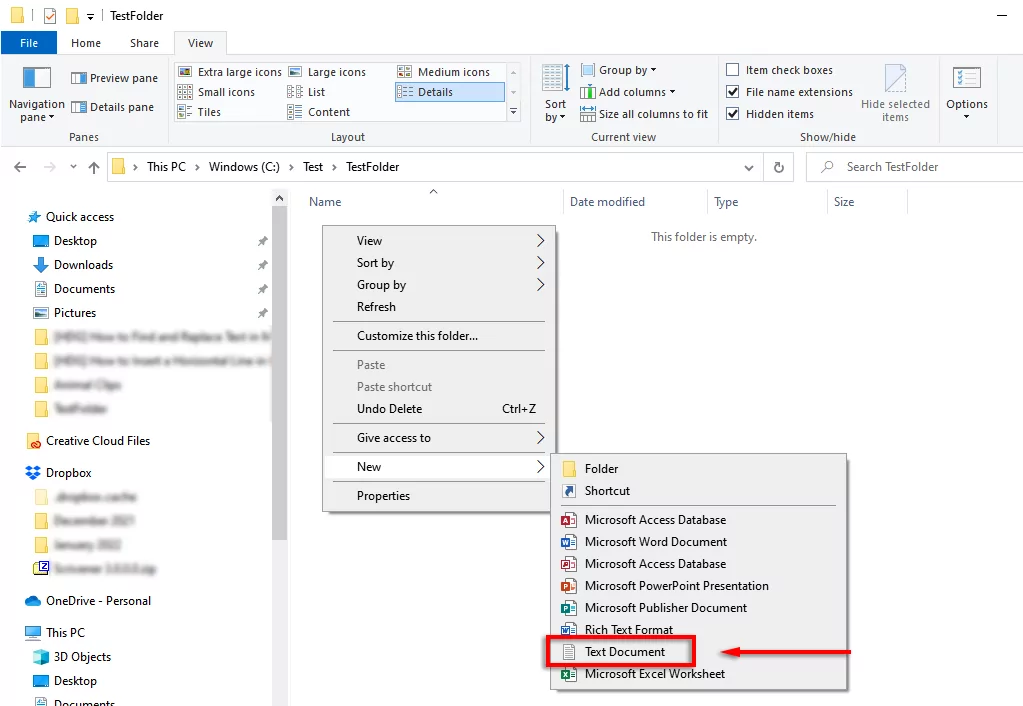Switch layout to Medium icons
The height and width of the screenshot is (706, 1023).
(444, 72)
